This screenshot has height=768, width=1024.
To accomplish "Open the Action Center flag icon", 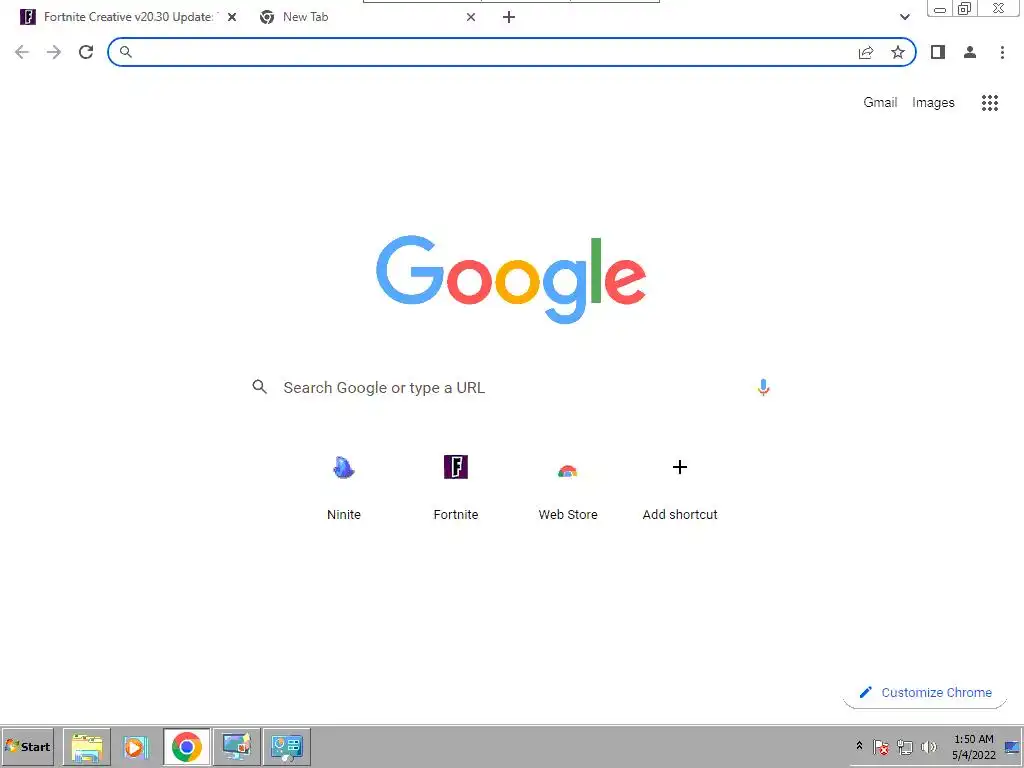I will [x=881, y=746].
